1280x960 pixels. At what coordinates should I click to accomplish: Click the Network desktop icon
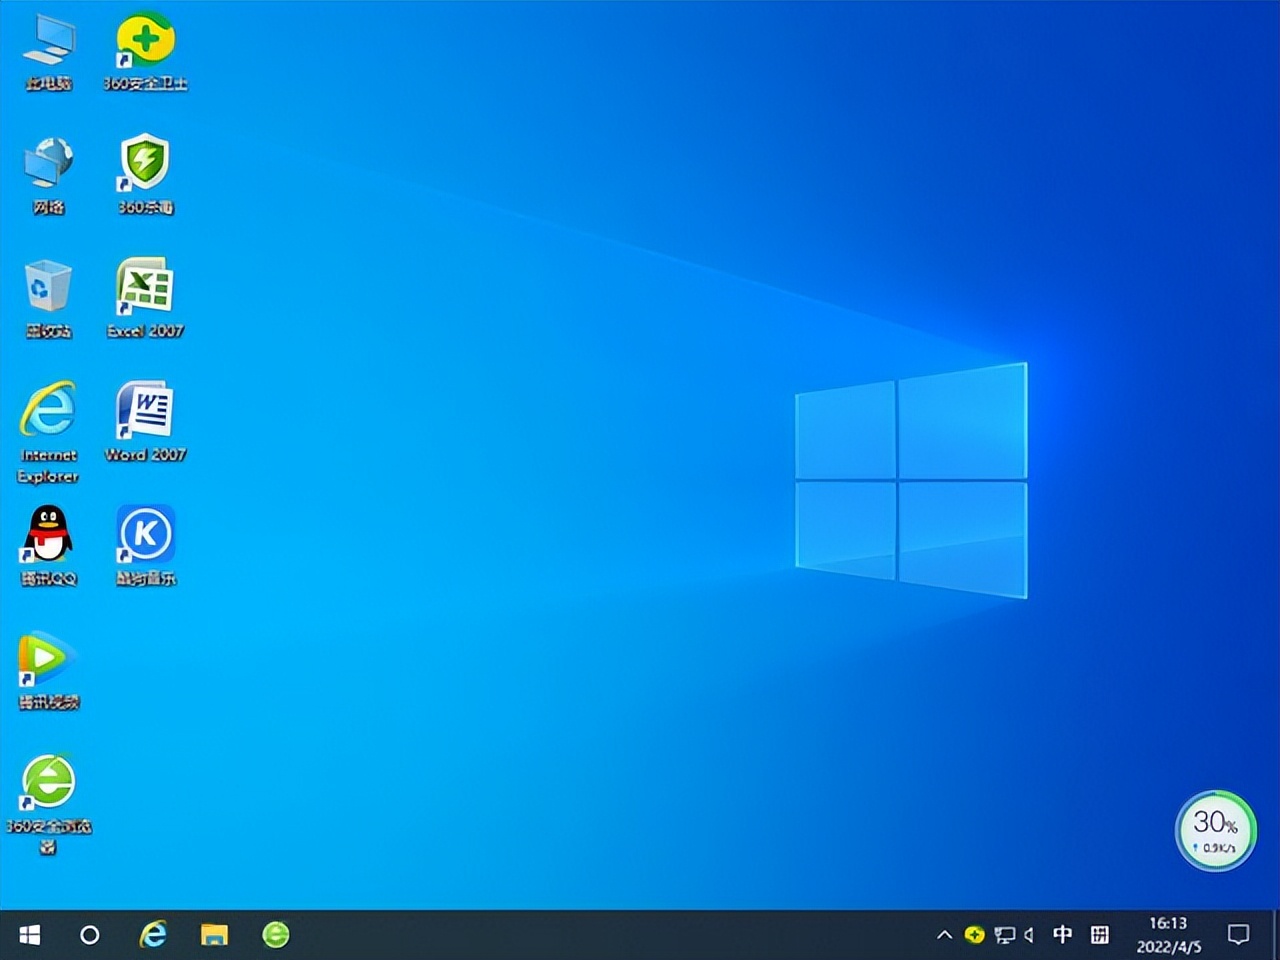point(48,165)
